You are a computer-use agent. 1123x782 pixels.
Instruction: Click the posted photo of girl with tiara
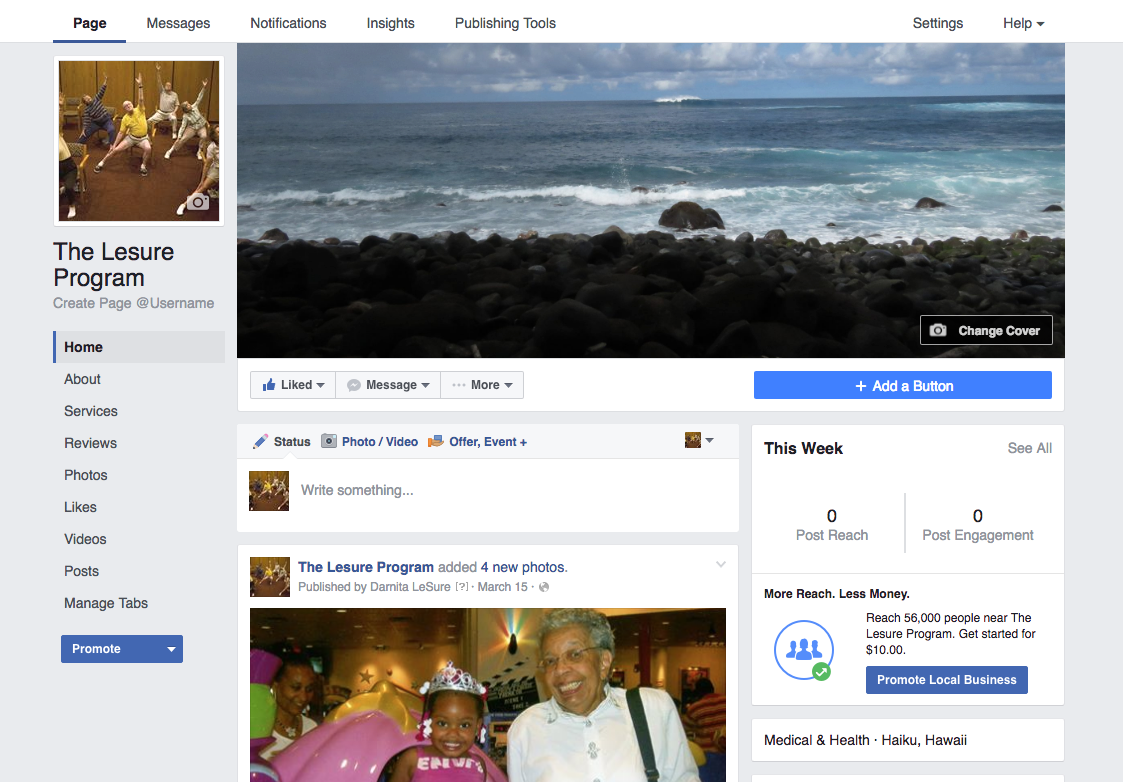pyautogui.click(x=488, y=695)
